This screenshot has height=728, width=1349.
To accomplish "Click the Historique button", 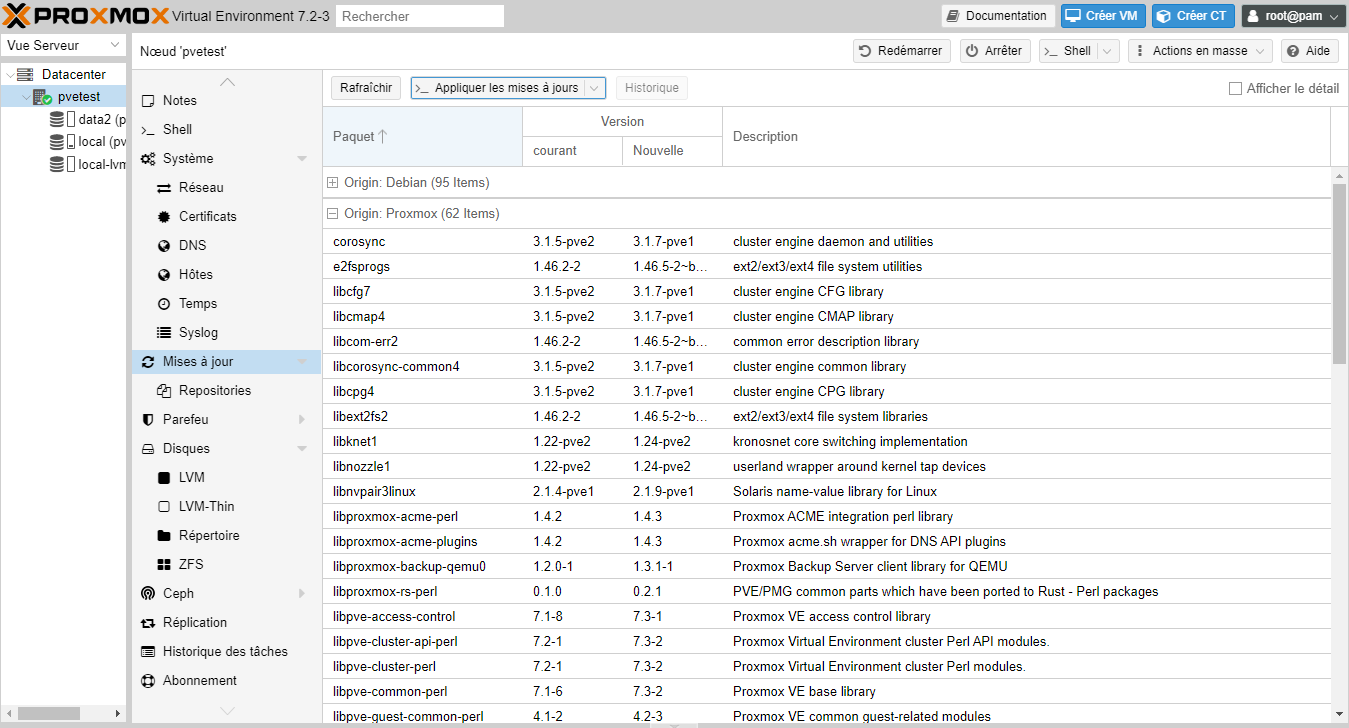I will (652, 88).
